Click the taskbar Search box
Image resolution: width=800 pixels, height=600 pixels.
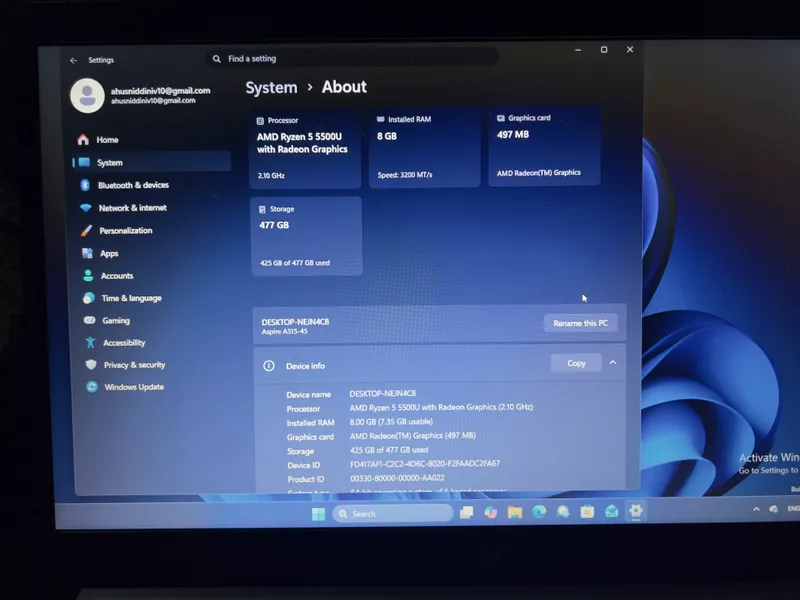pos(393,514)
